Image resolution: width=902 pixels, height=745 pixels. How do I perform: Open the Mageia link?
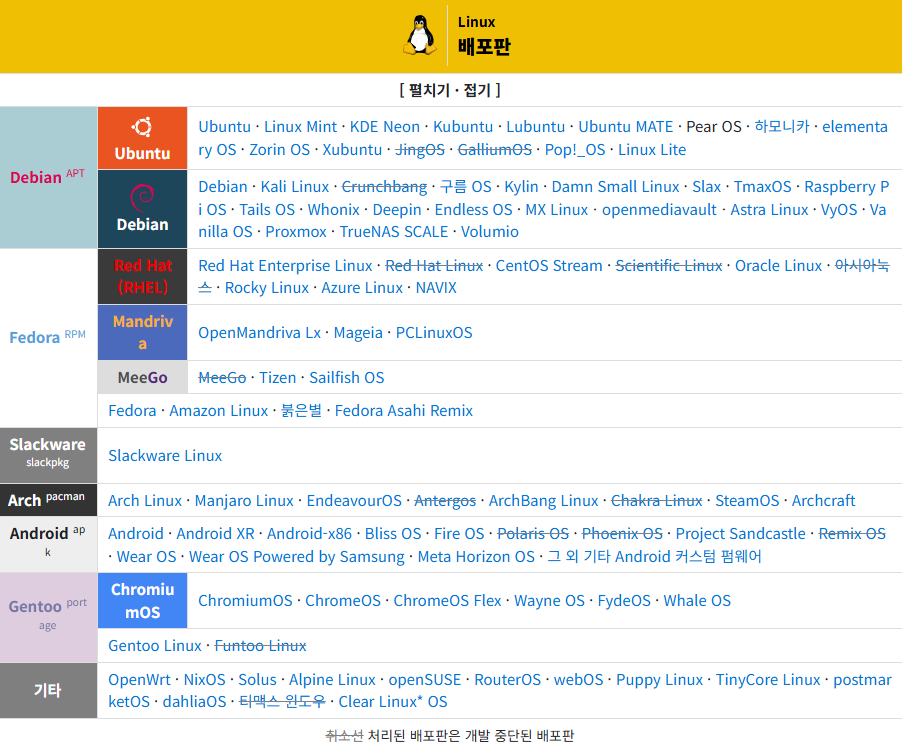[x=358, y=333]
